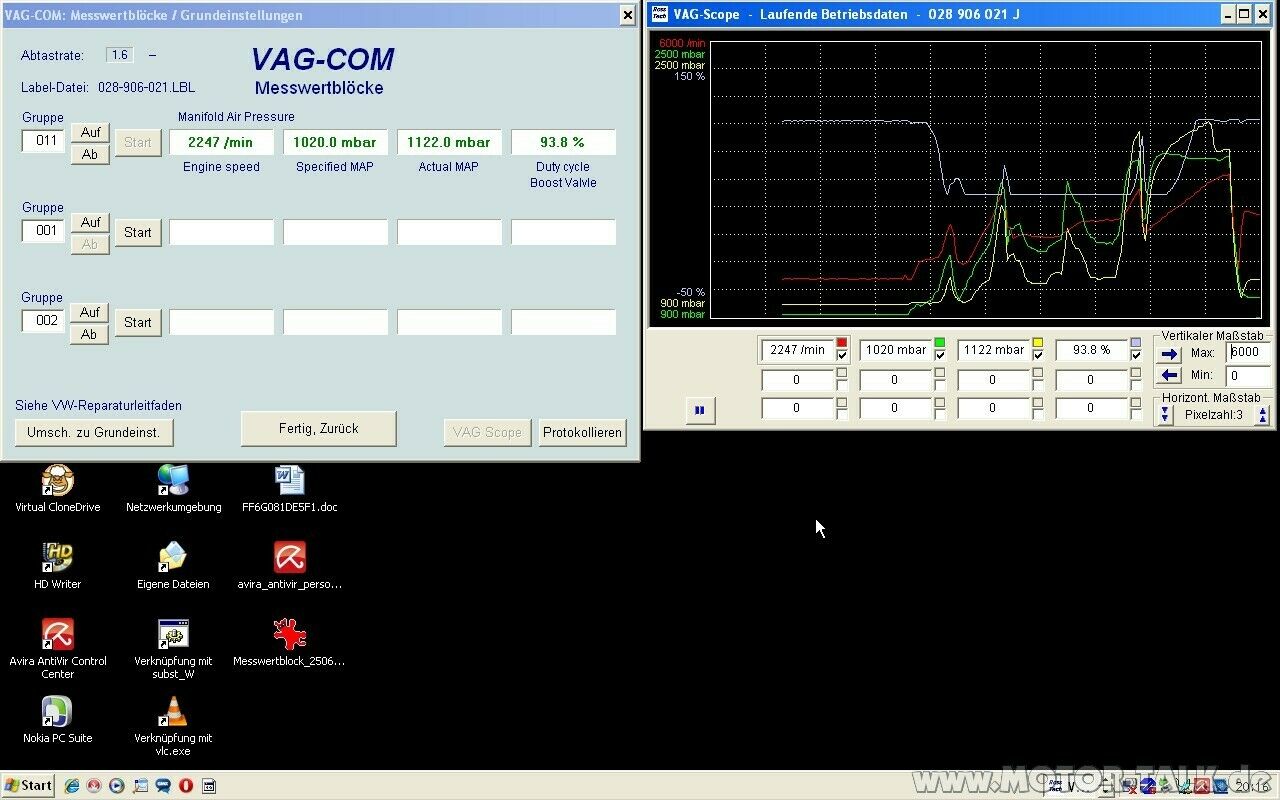Click the green 1020 mbar color swatch
The width and height of the screenshot is (1280, 800).
pyautogui.click(x=940, y=343)
